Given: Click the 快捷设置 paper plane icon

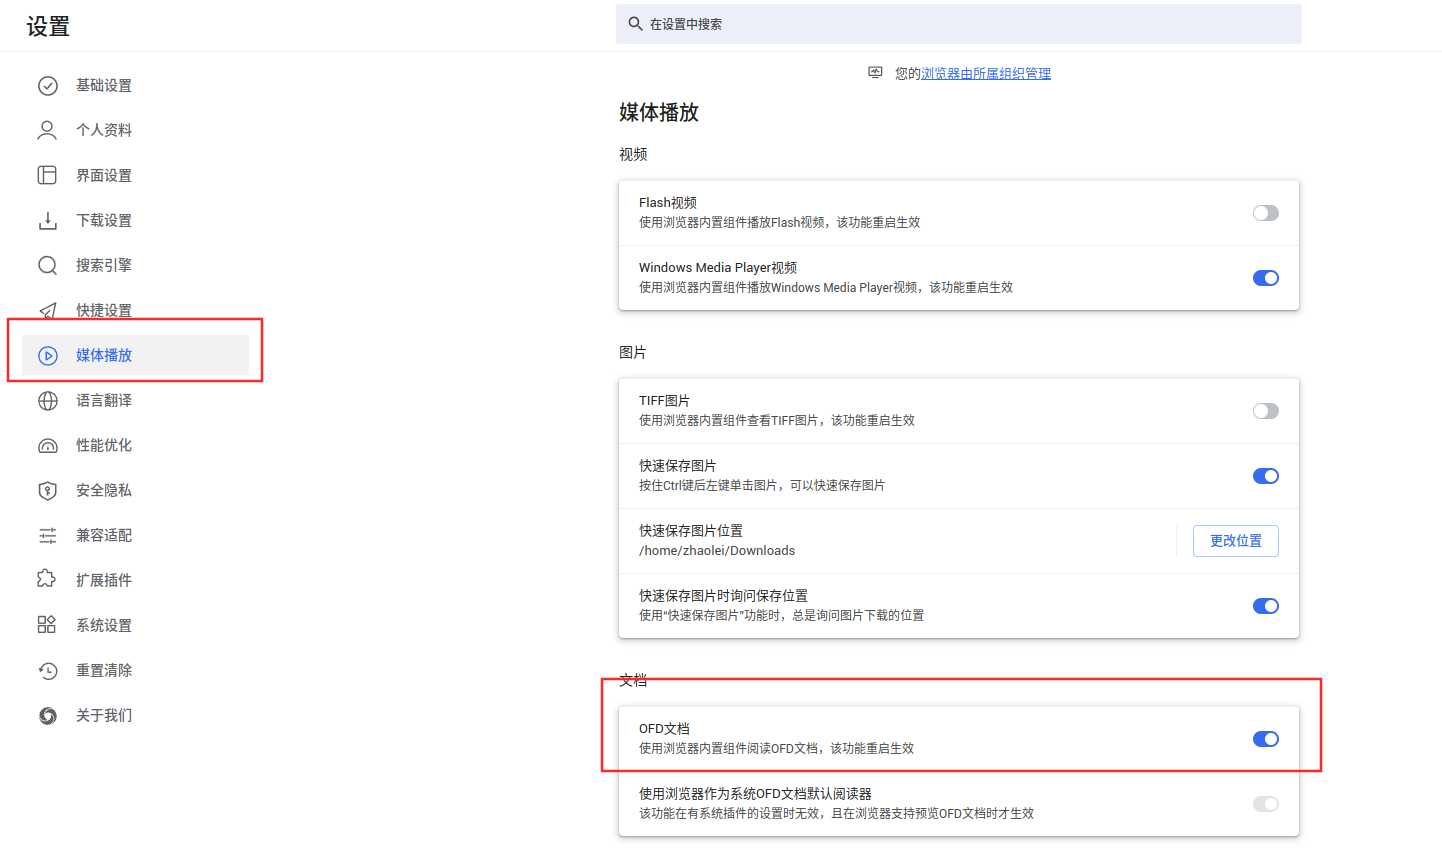Looking at the screenshot, I should tap(47, 310).
